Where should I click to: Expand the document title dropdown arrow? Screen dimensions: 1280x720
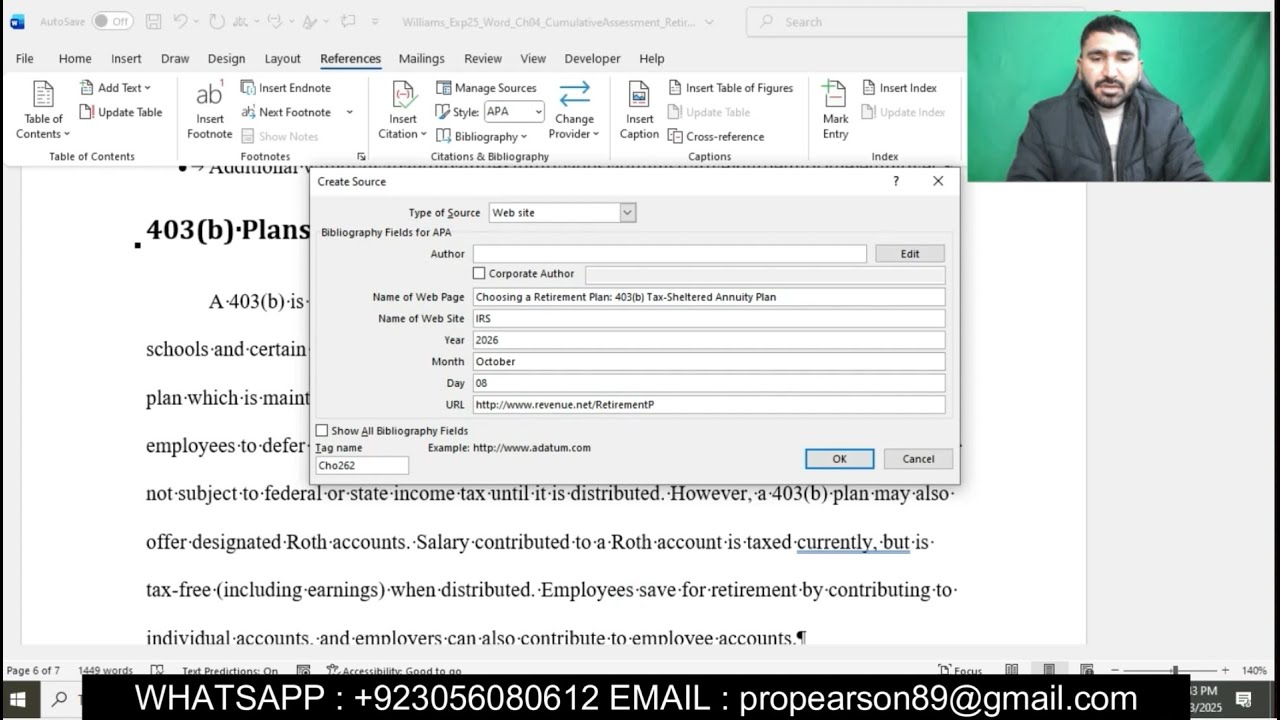pyautogui.click(x=709, y=21)
